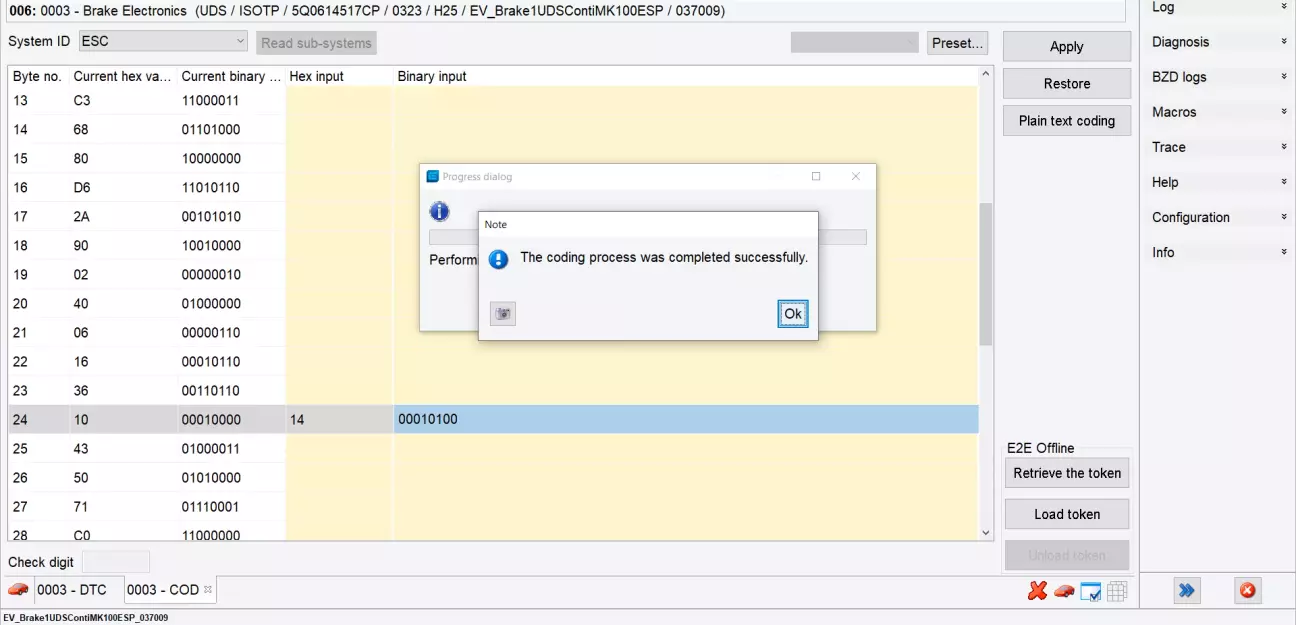Screen dimensions: 1296x625
Task: Close the 0003 - COD tab
Action: click(208, 590)
